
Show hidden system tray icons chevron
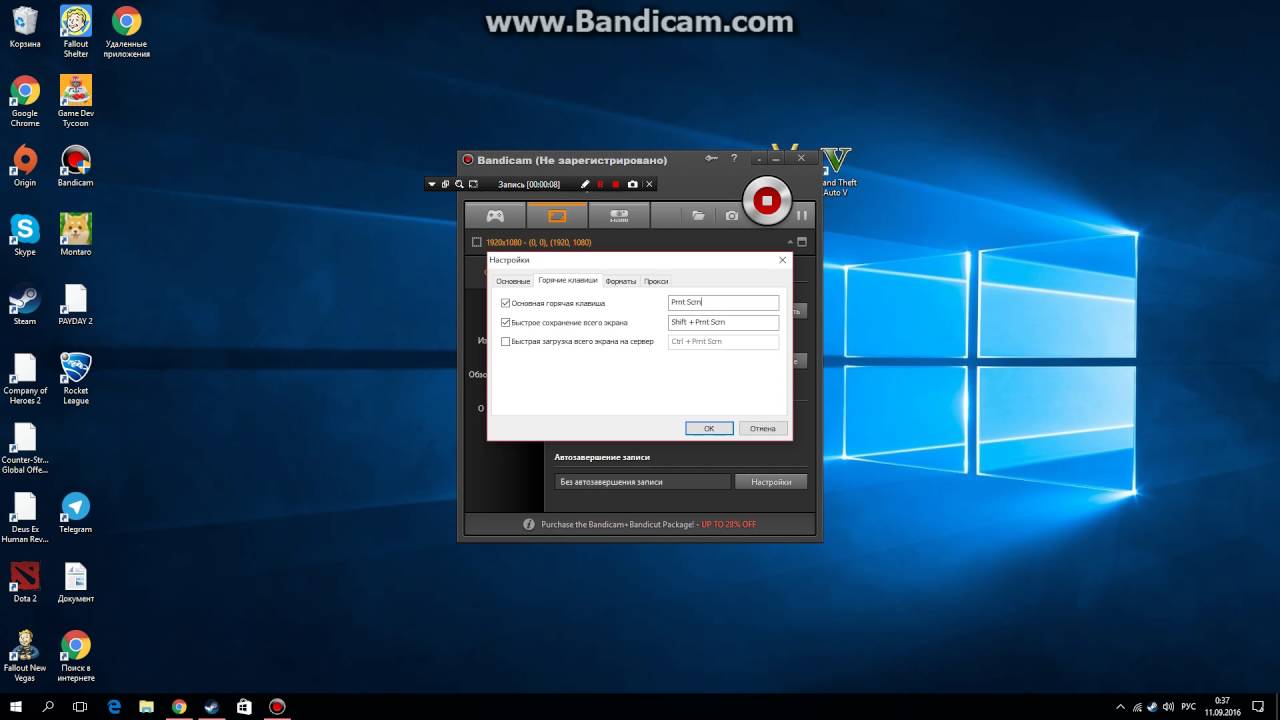point(1120,706)
